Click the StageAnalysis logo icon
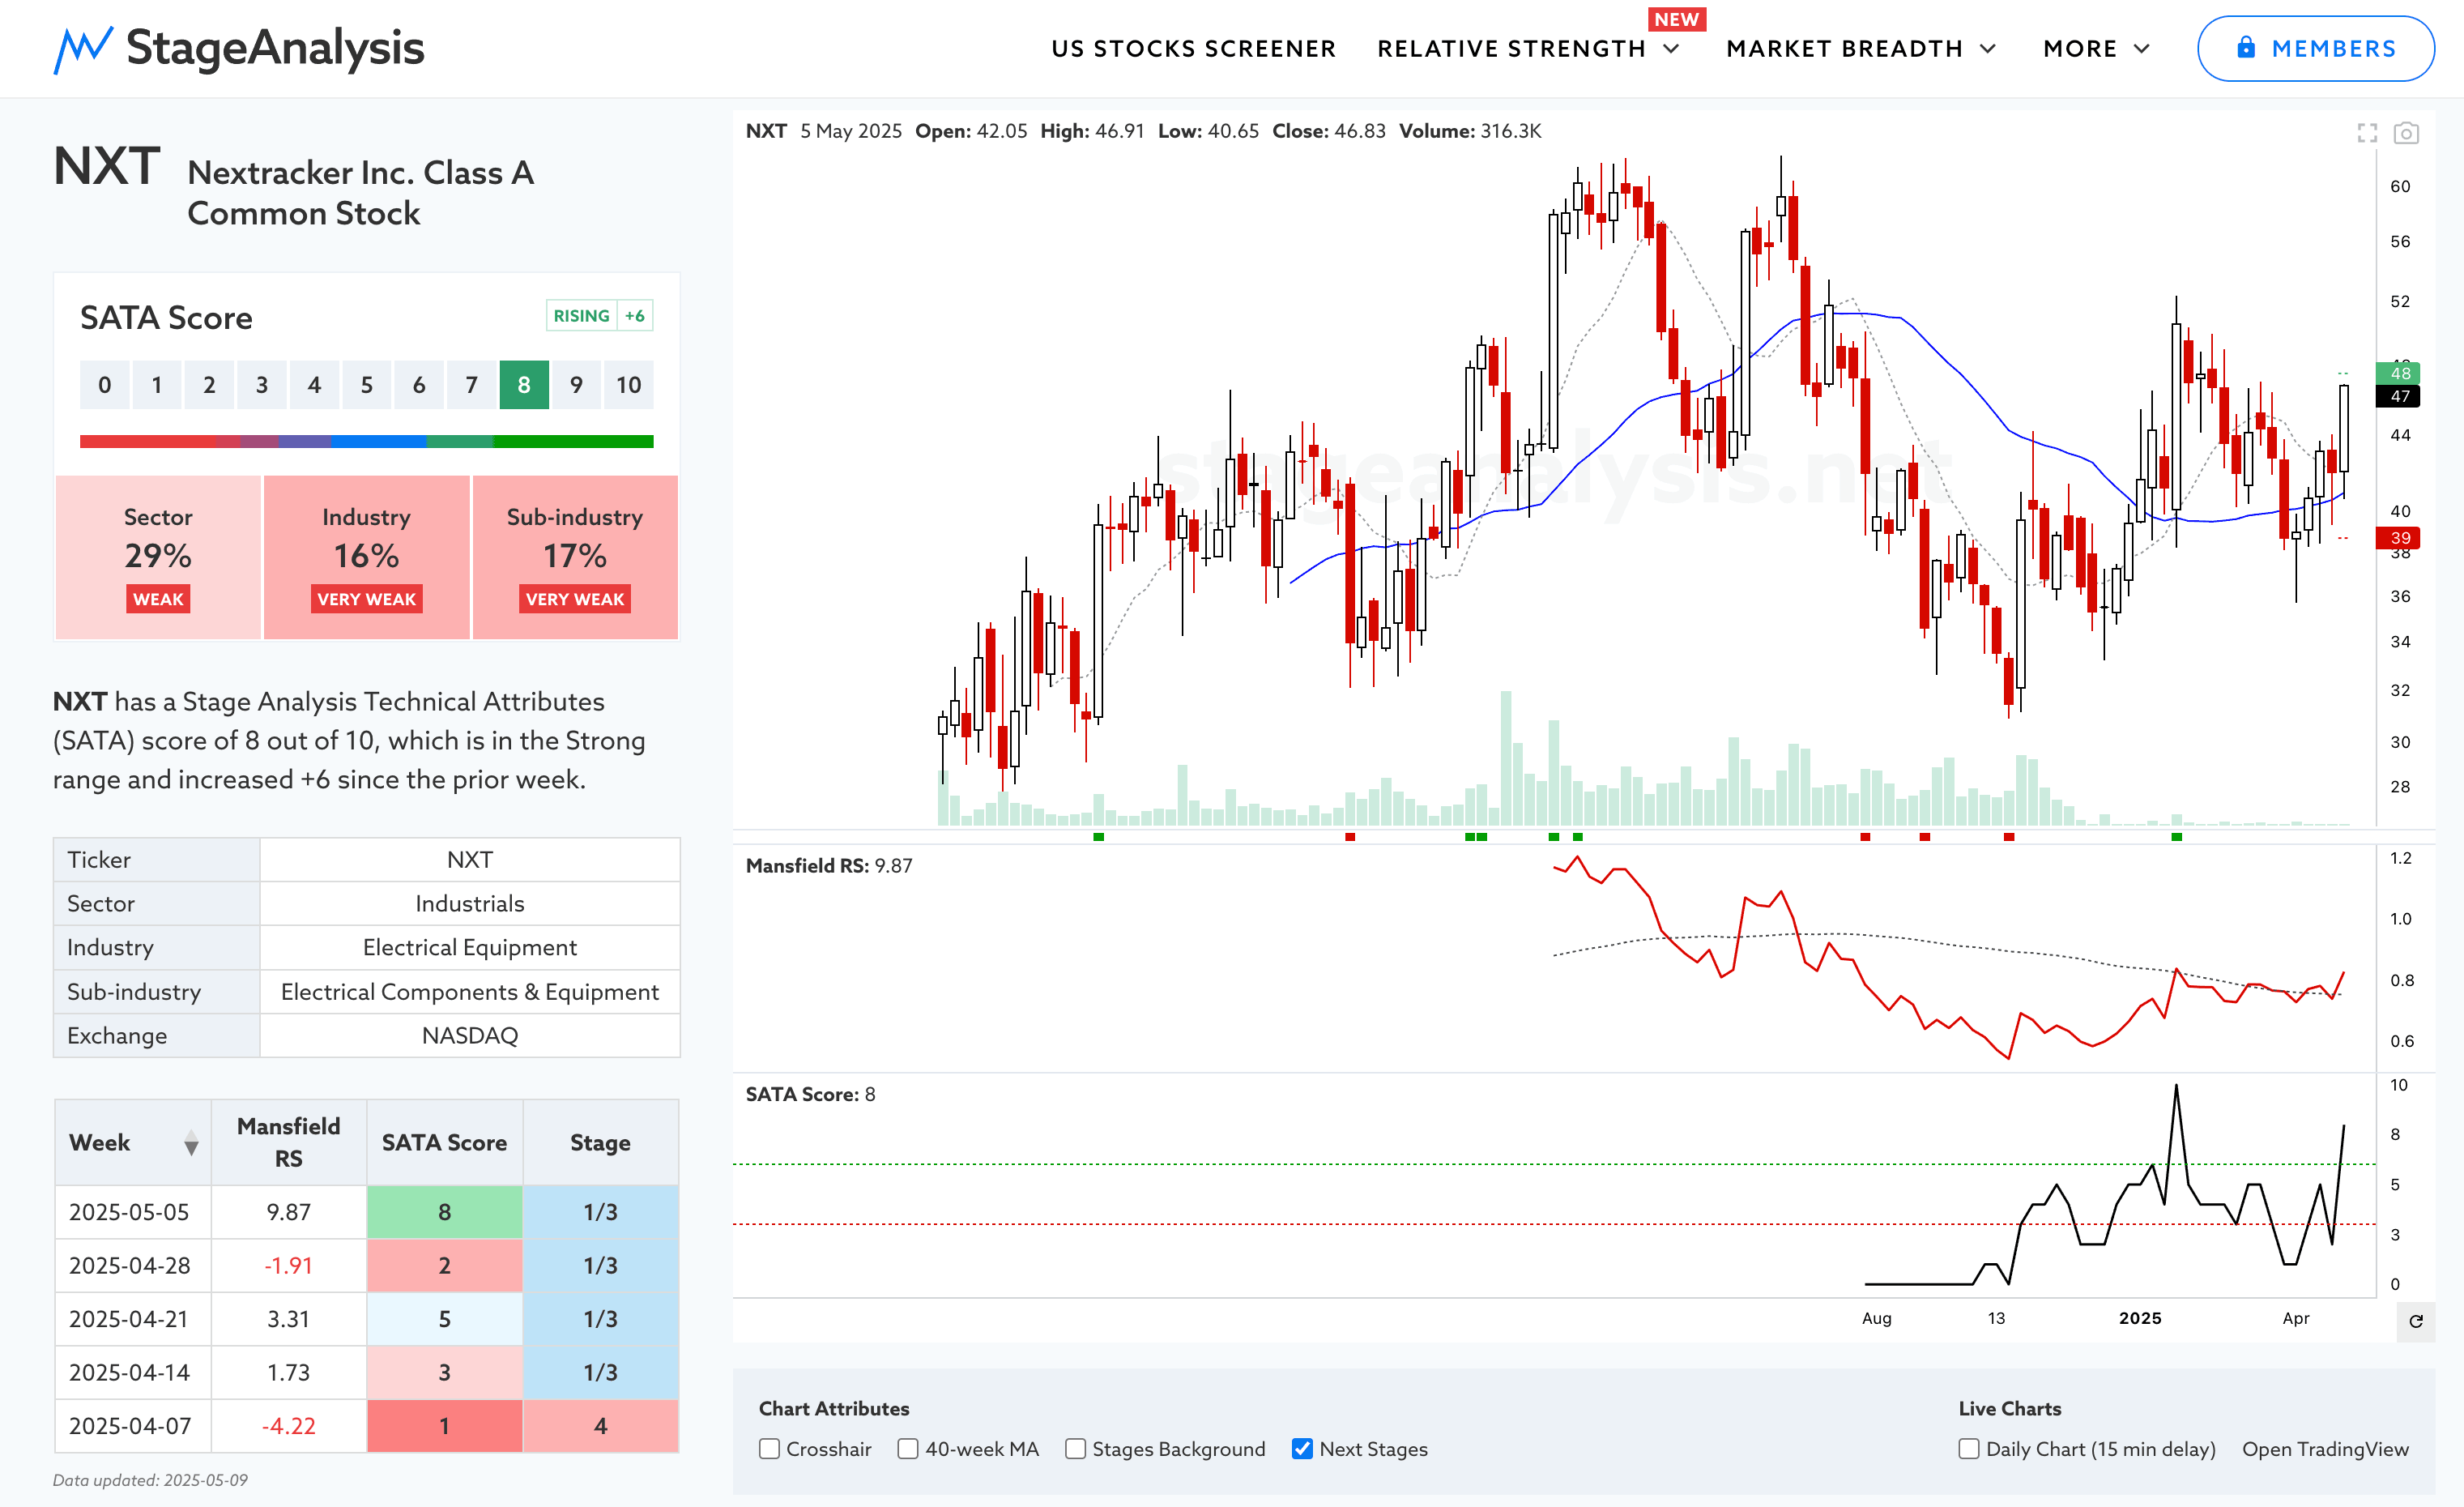Viewport: 2464px width, 1507px height. 83,49
